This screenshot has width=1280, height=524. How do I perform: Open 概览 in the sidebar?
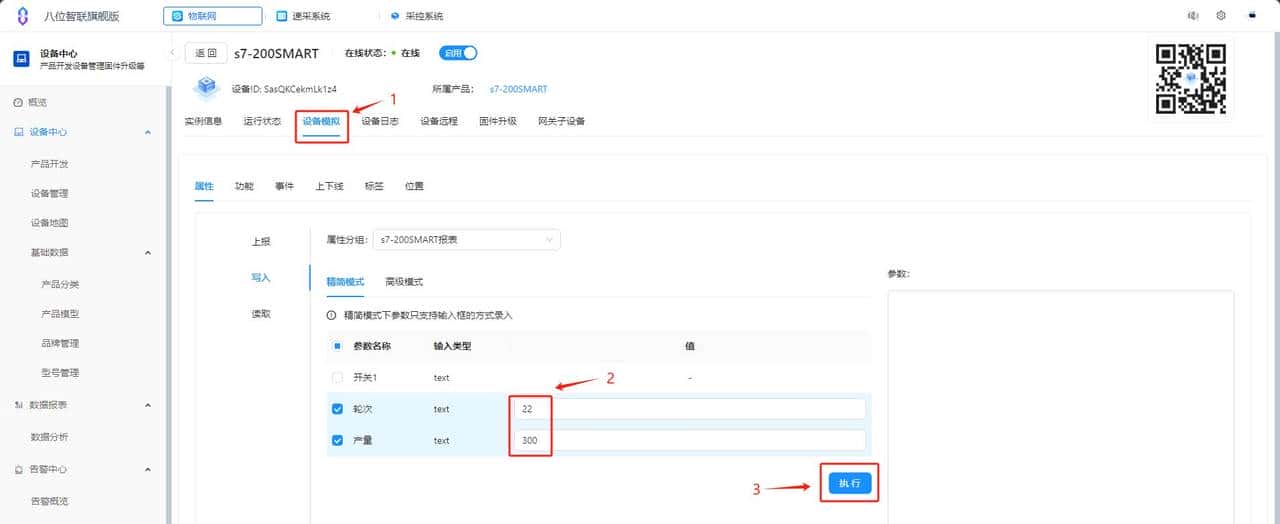point(37,102)
